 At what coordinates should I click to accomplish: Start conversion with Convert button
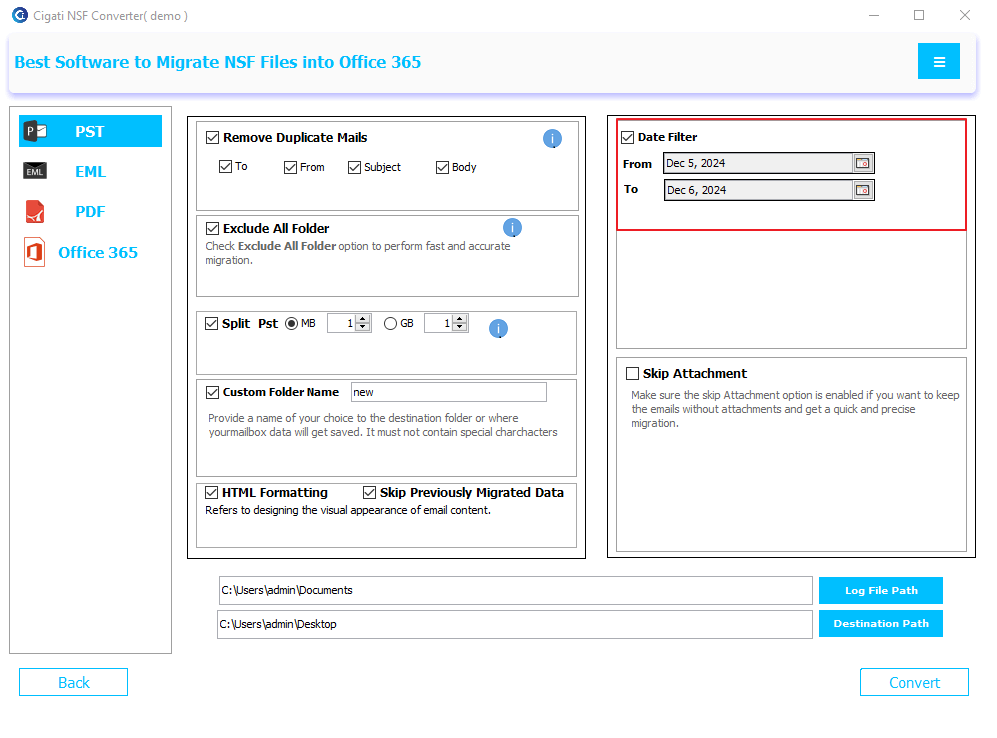[914, 682]
